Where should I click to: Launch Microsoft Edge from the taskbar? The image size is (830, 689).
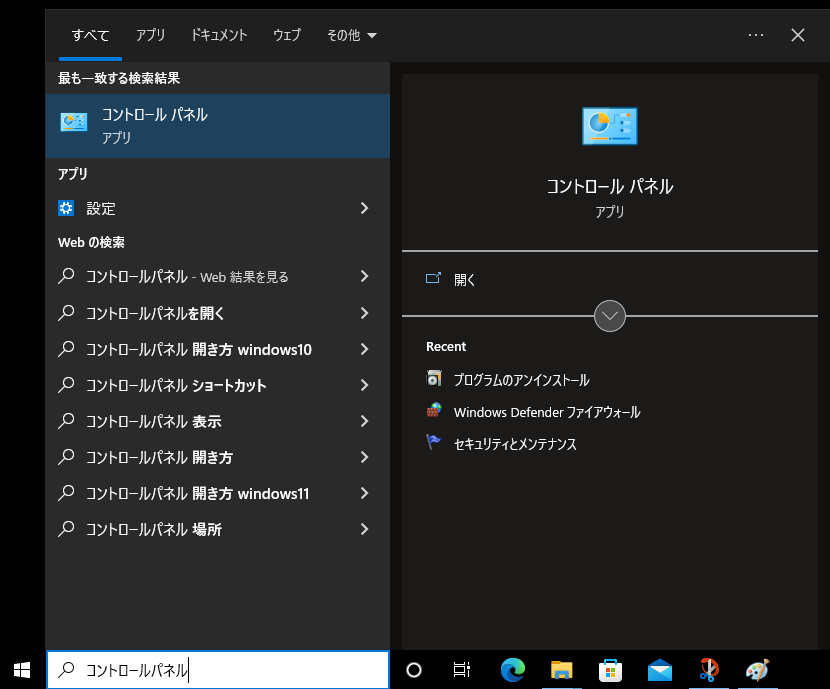click(512, 671)
